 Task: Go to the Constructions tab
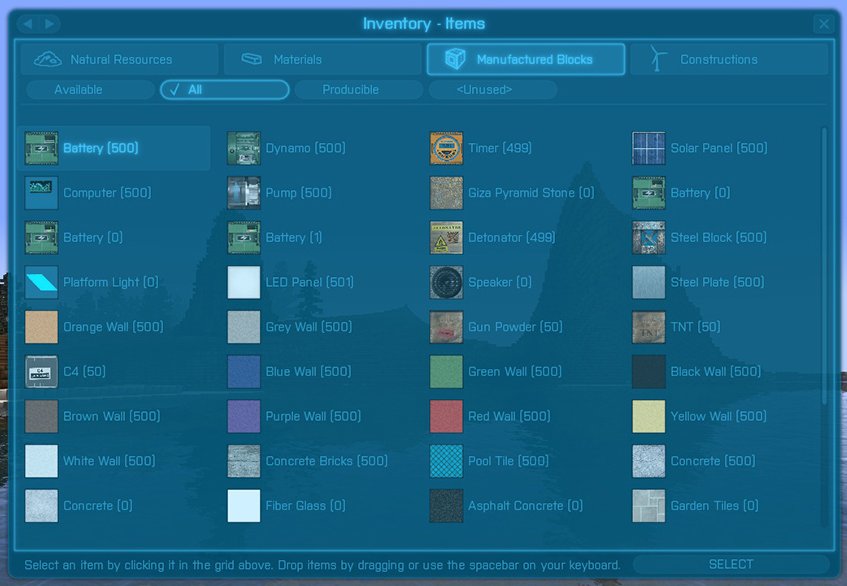coord(729,59)
